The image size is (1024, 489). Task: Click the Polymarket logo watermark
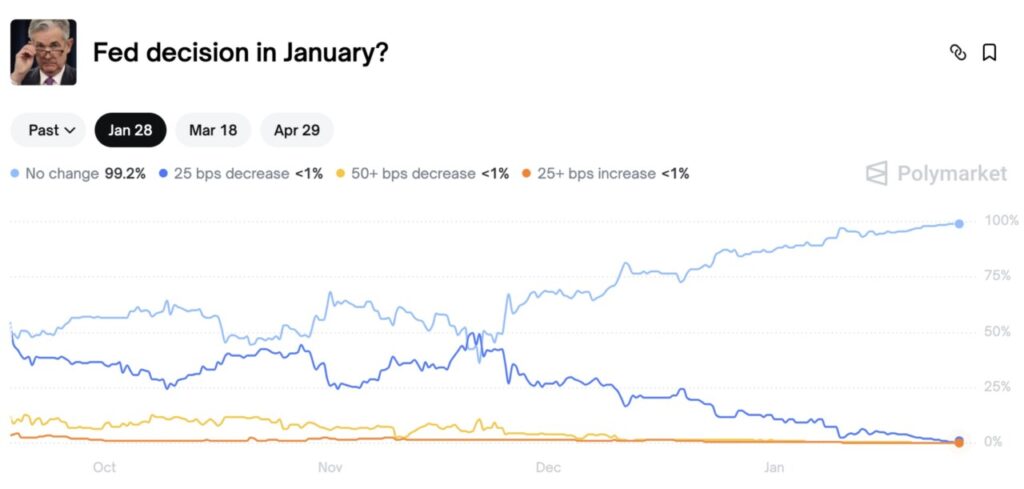(936, 174)
